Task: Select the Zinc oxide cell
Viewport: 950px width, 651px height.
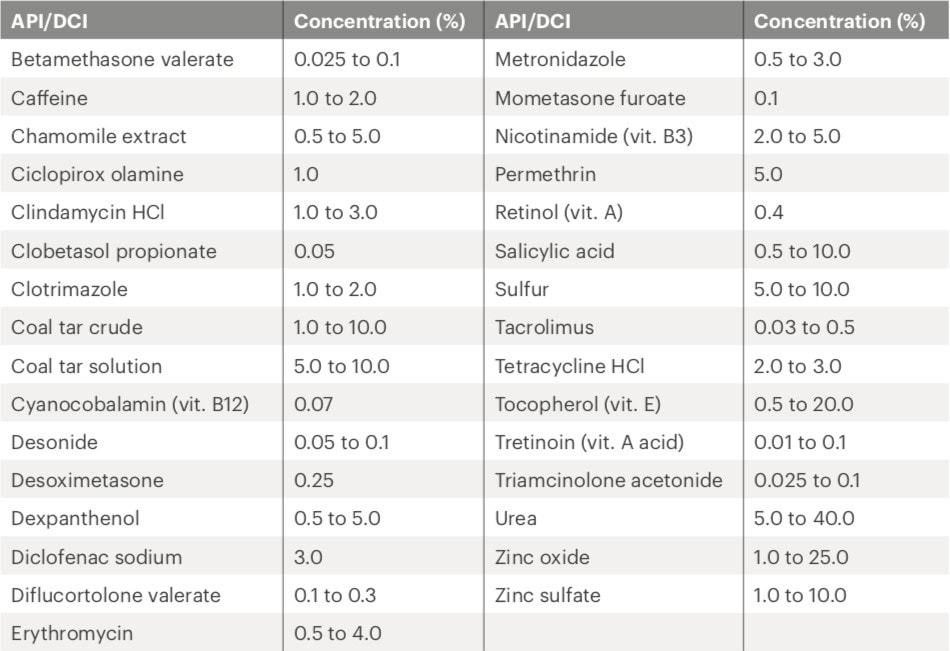Action: (542, 557)
